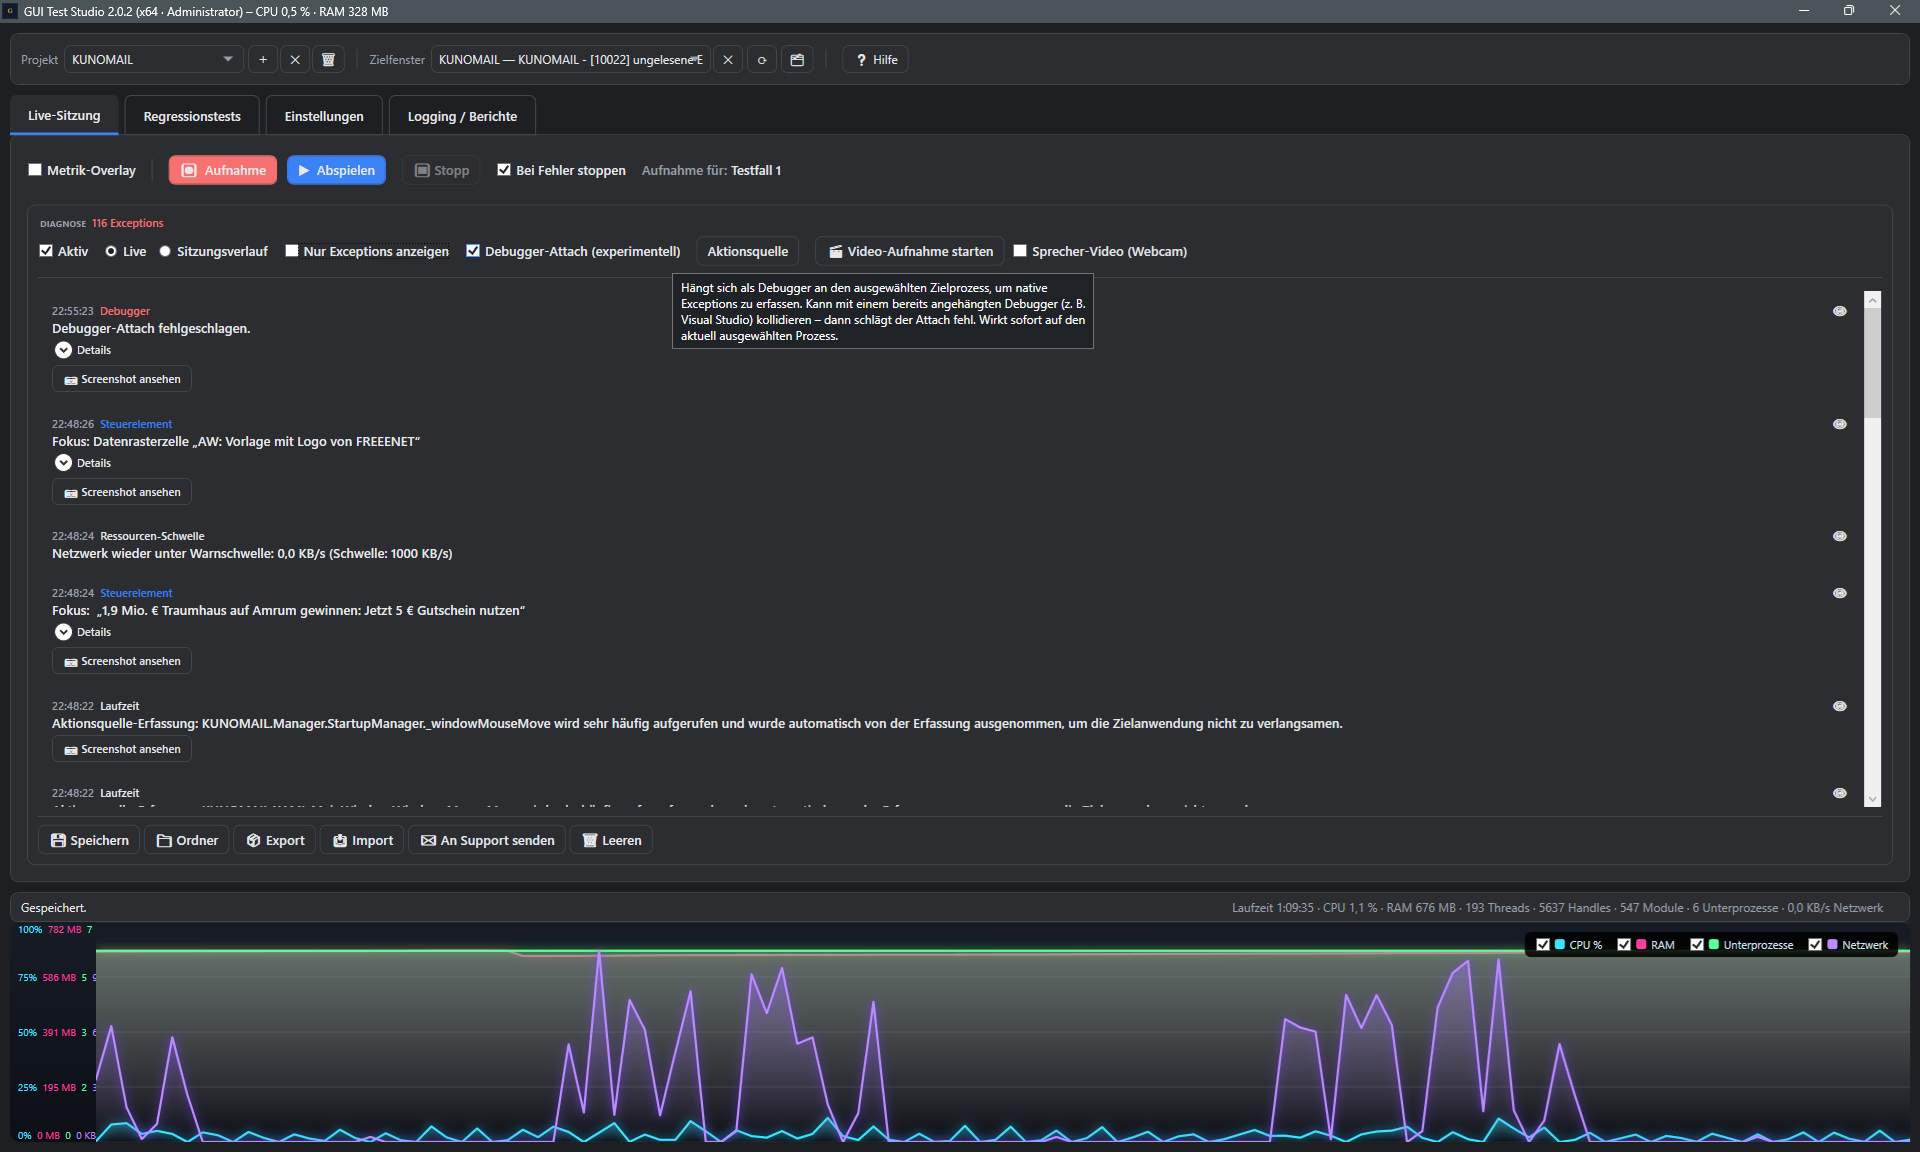Clear the Zielfenster selection with X
Viewport: 1920px width, 1152px height.
tap(728, 60)
